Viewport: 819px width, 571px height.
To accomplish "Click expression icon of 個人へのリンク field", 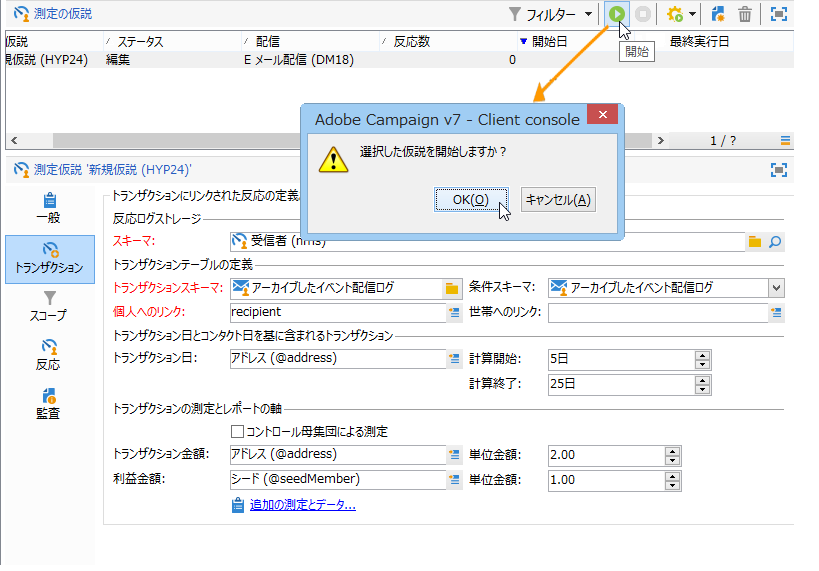I will 454,313.
